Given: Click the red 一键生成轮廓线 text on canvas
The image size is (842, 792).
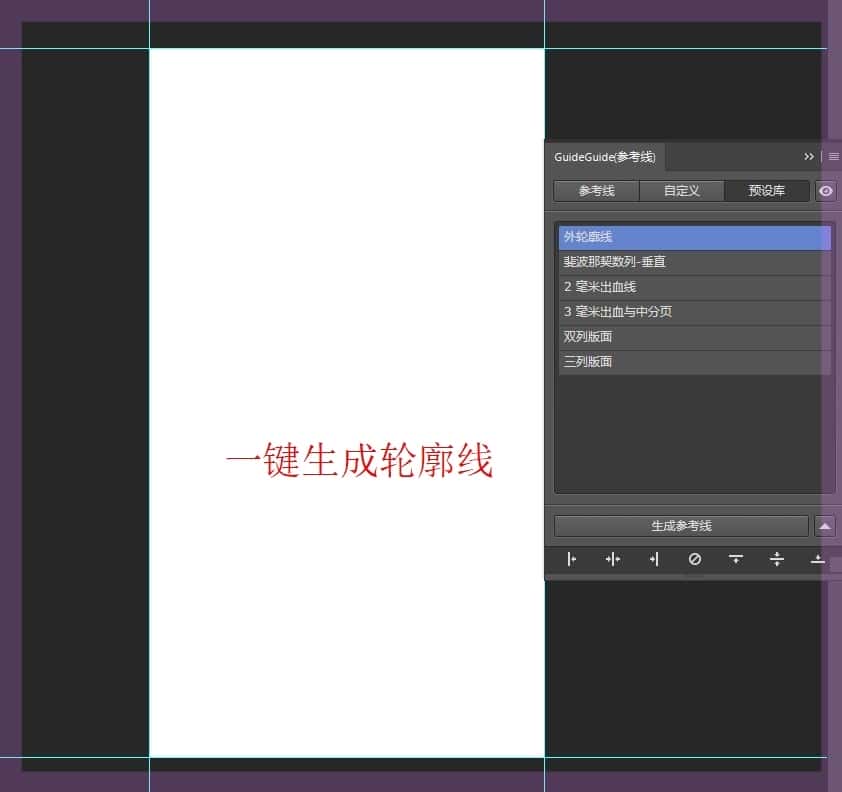Looking at the screenshot, I should tap(359, 461).
